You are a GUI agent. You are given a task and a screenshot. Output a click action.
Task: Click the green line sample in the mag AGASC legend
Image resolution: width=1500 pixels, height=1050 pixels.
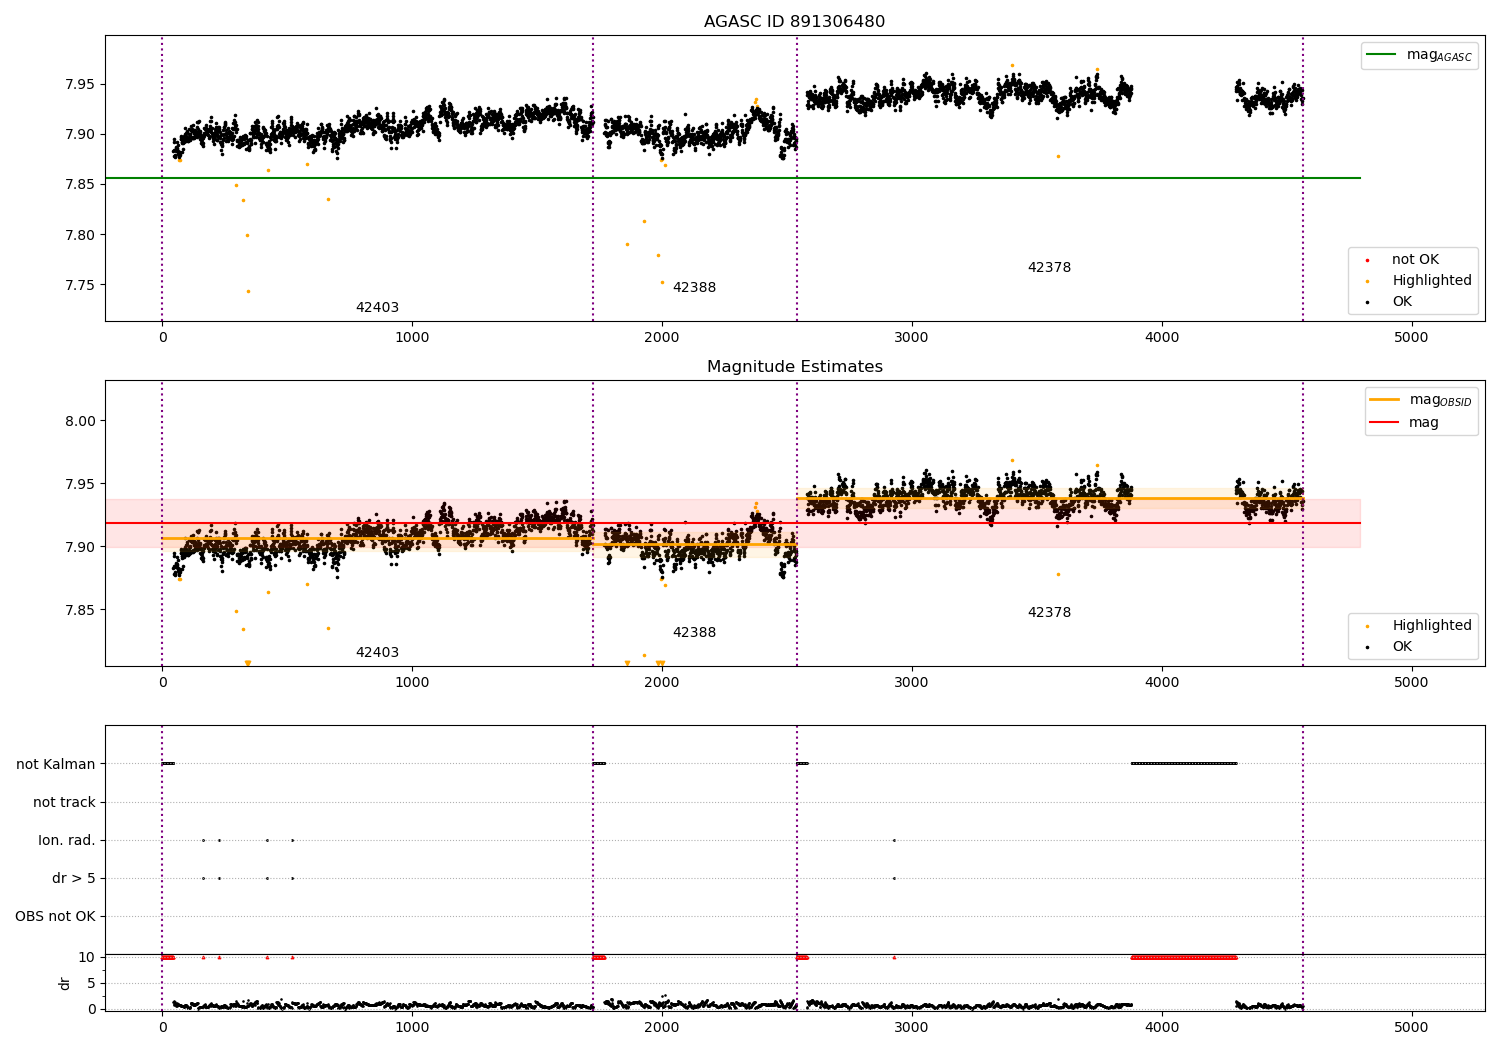tap(1383, 55)
